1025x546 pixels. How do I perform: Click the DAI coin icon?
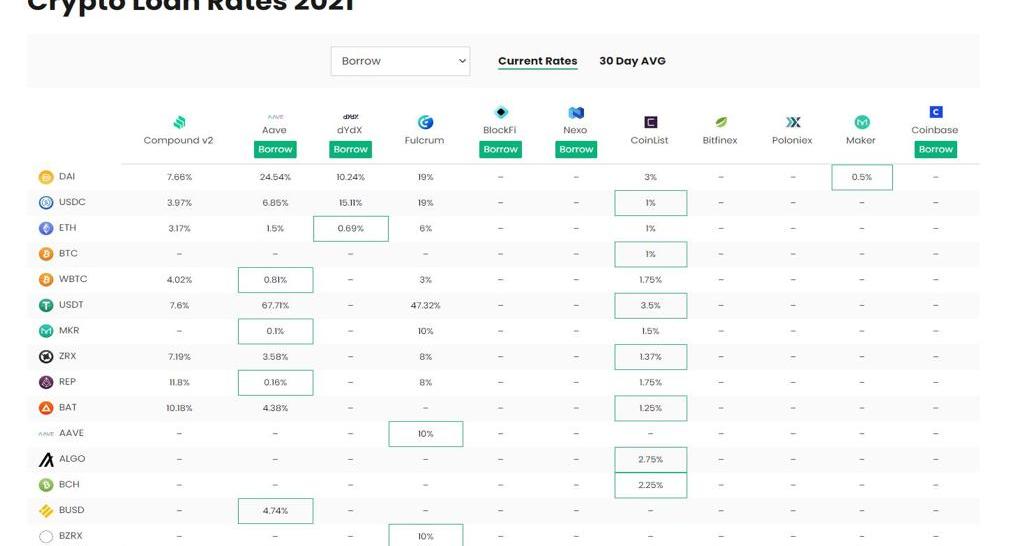(46, 177)
